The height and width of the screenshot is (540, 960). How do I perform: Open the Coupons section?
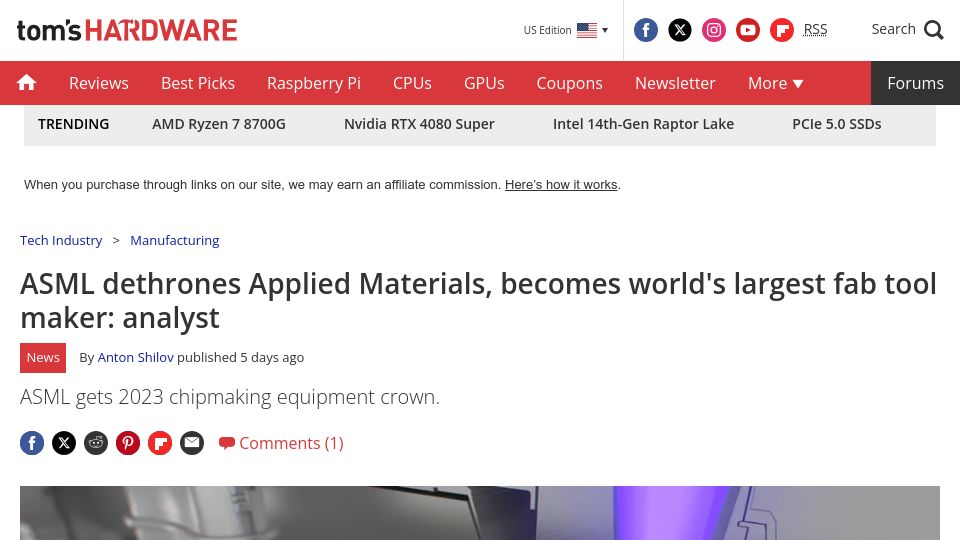[569, 83]
